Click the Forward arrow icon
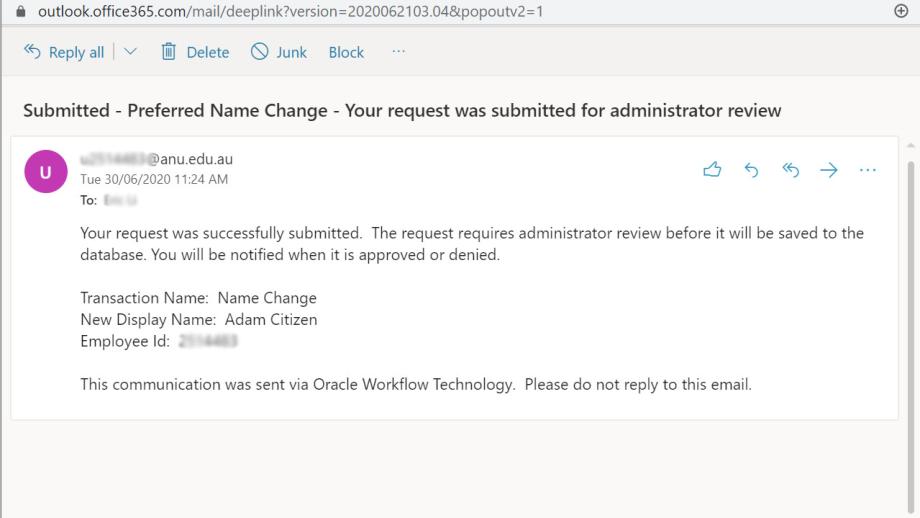This screenshot has height=518, width=920. (828, 170)
